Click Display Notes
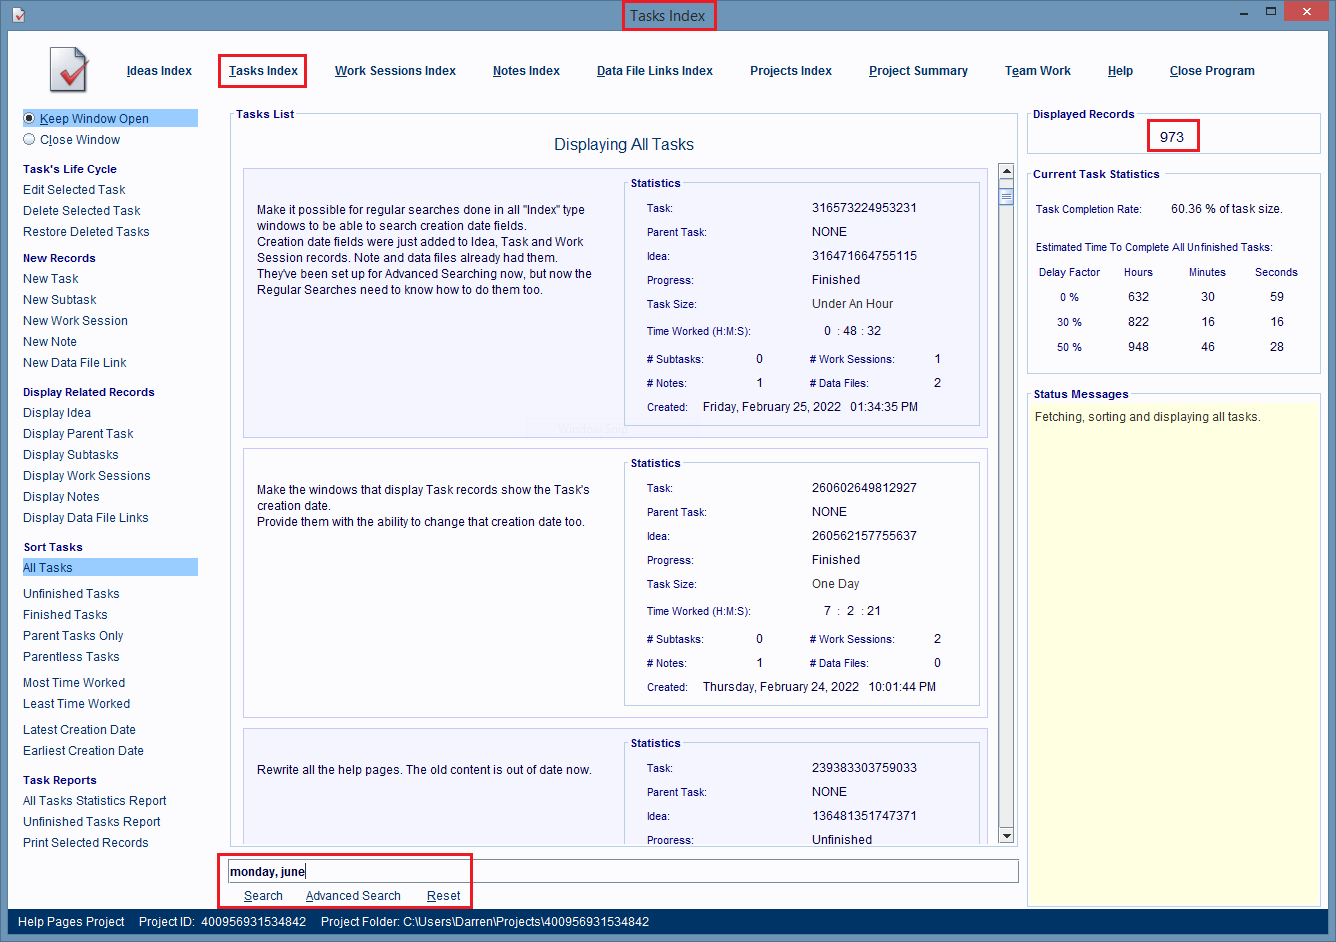Image resolution: width=1336 pixels, height=942 pixels. click(61, 497)
